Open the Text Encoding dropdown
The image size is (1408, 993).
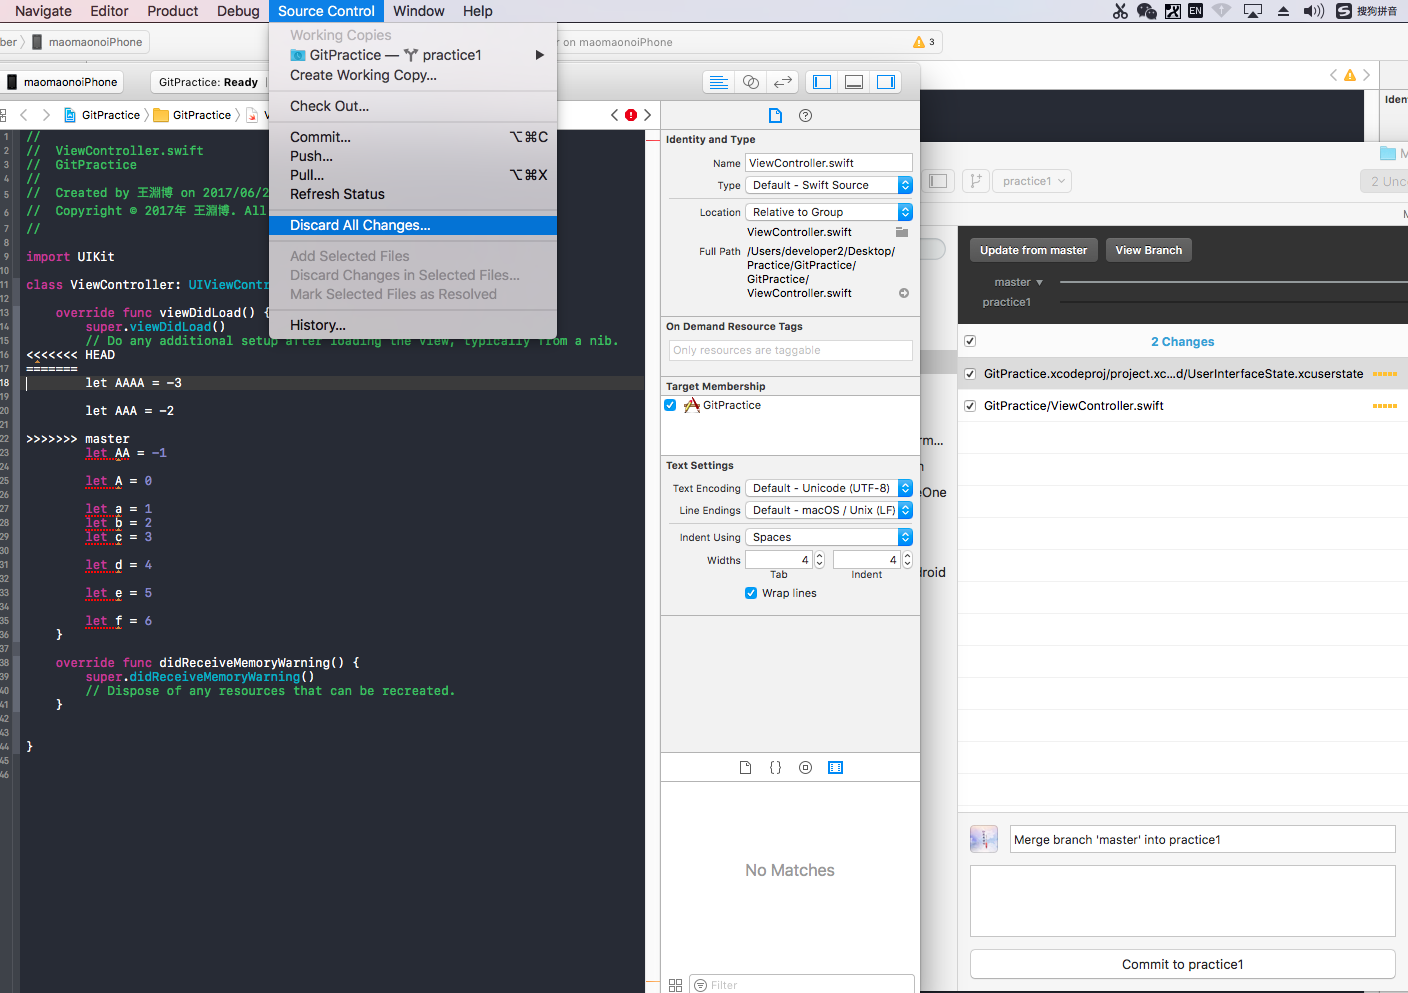pos(829,488)
